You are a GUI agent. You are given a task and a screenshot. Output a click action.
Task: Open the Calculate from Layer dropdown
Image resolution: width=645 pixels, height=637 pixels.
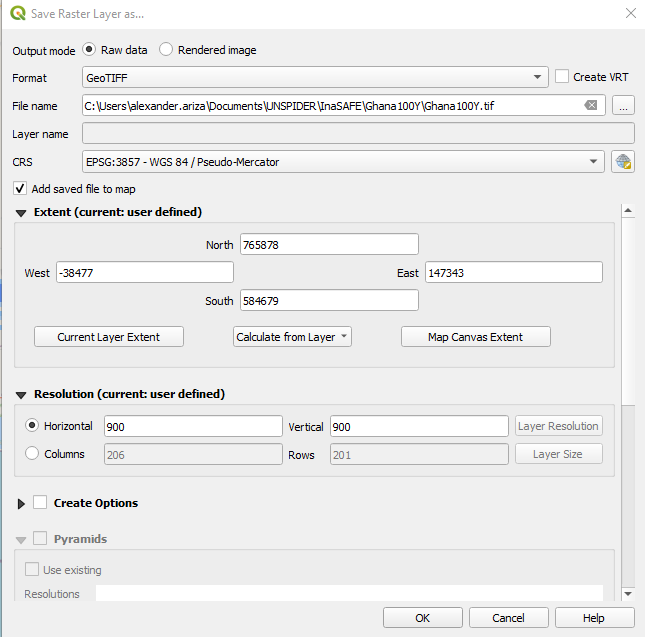tap(292, 337)
